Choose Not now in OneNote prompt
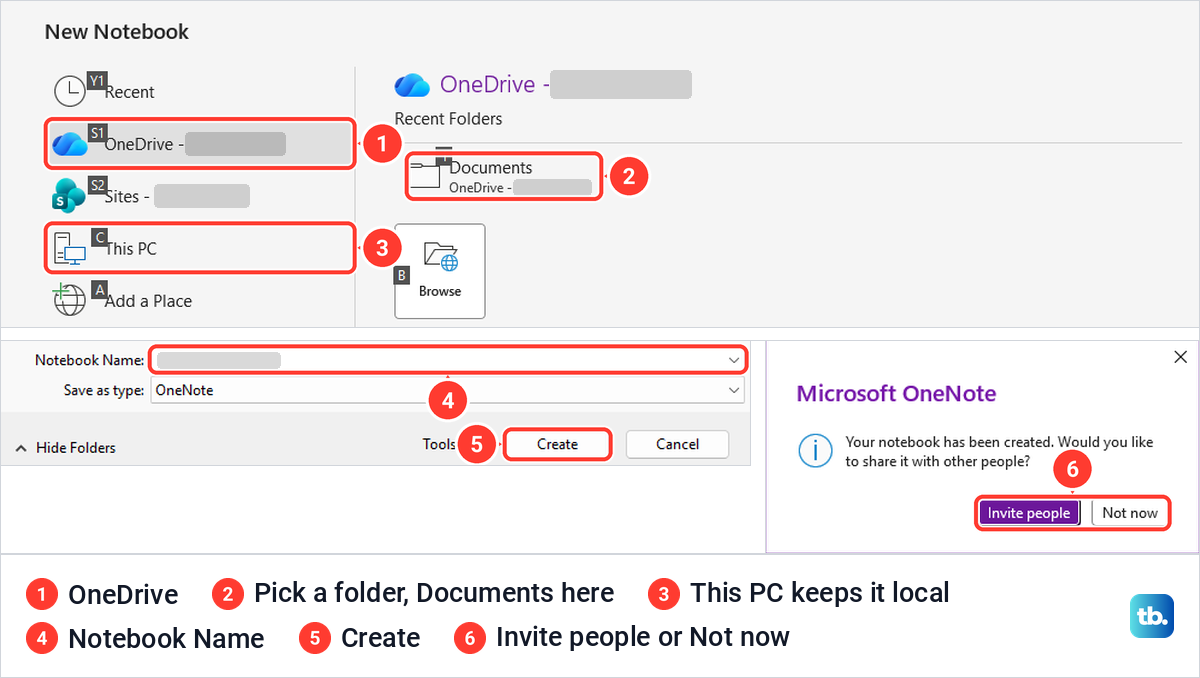The width and height of the screenshot is (1200, 678). pyautogui.click(x=1130, y=513)
